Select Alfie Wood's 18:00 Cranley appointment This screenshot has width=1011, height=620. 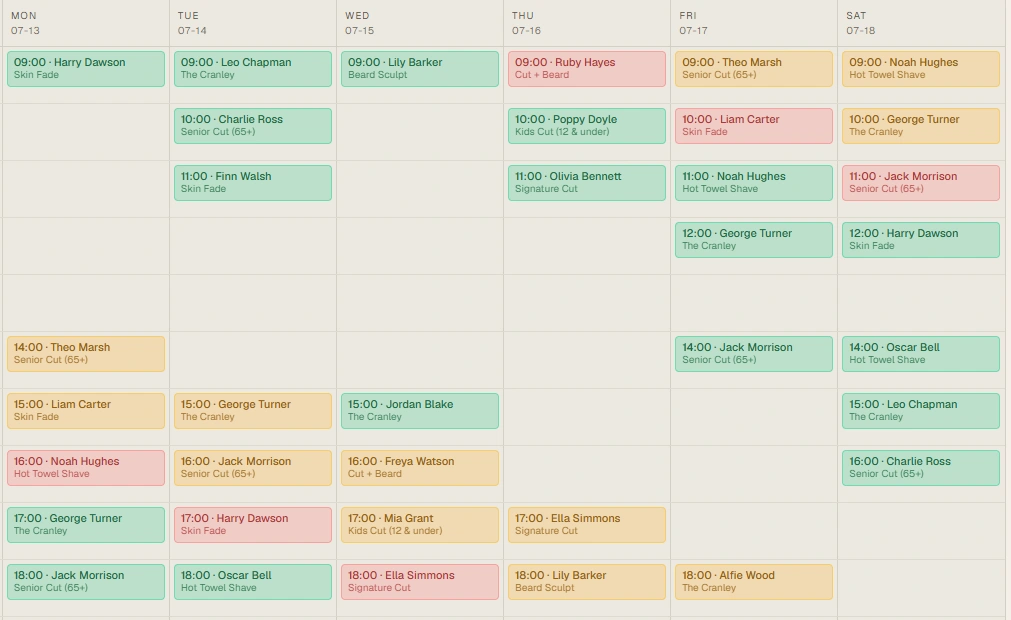pos(754,582)
